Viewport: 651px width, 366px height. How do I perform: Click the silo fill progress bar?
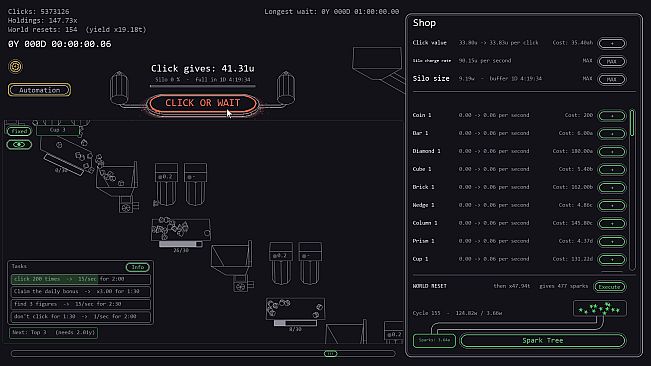point(203,86)
